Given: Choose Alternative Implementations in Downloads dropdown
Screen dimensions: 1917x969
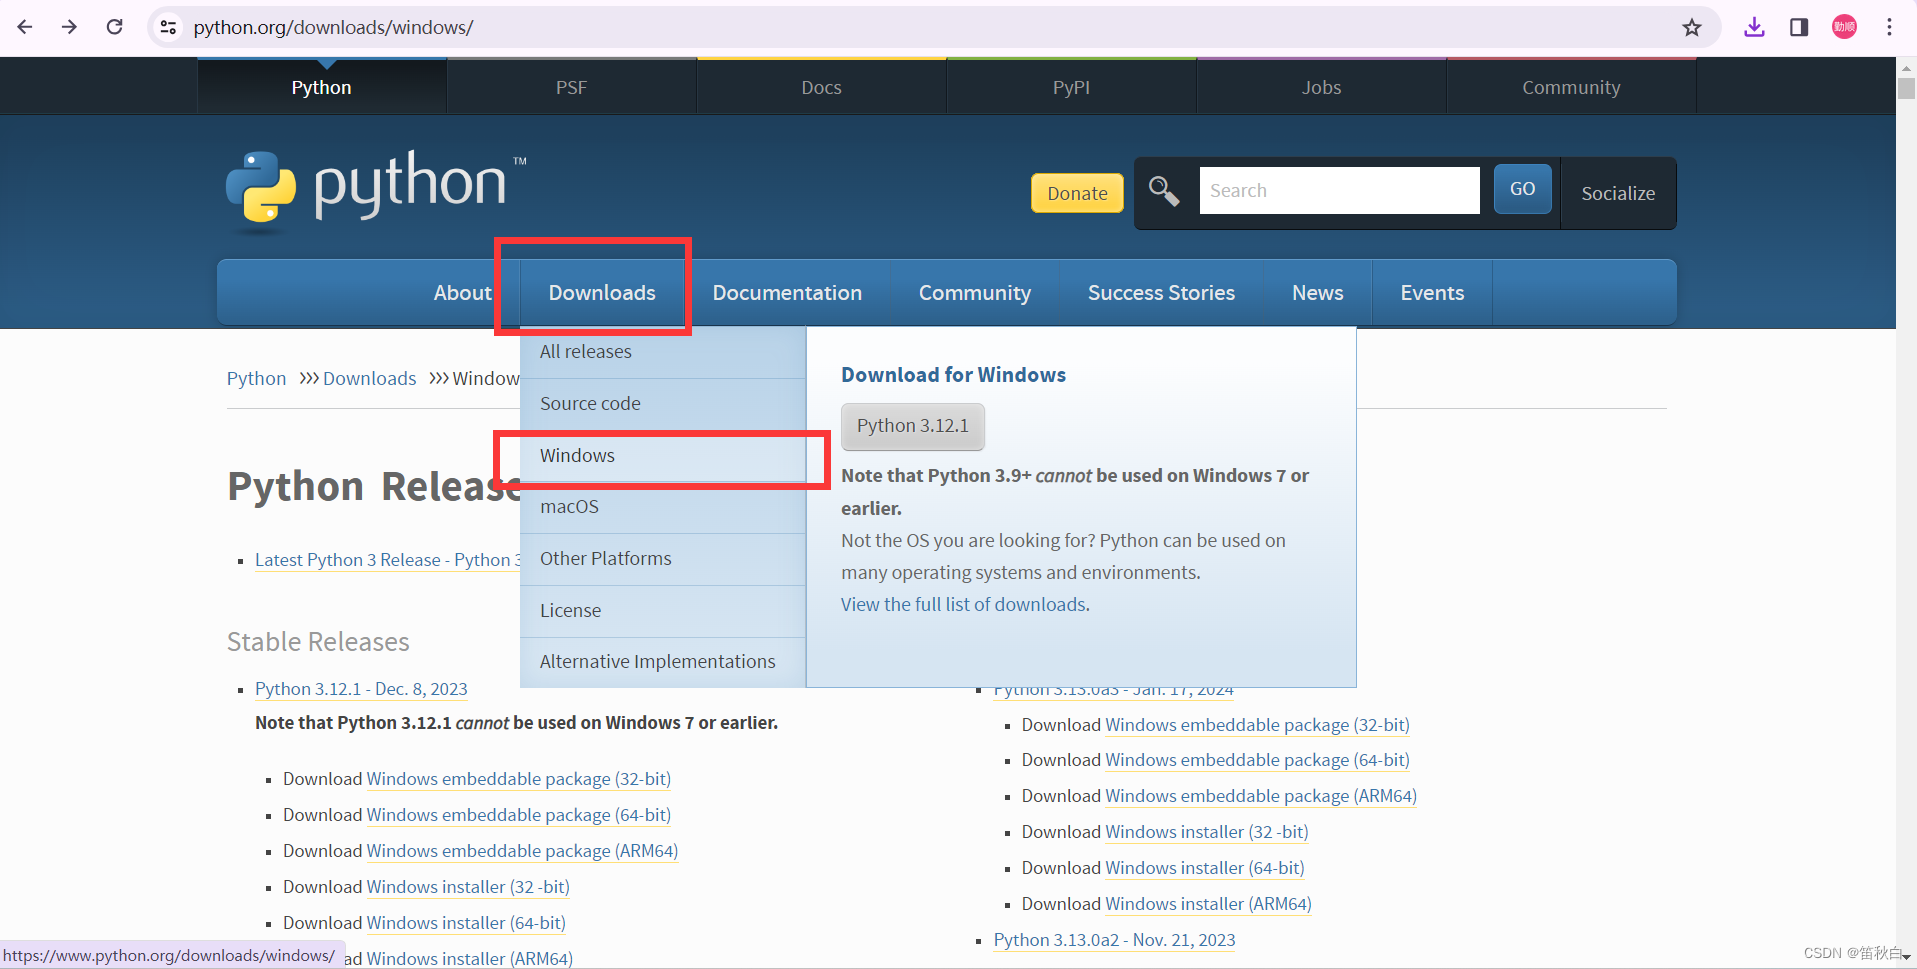Looking at the screenshot, I should click(663, 662).
